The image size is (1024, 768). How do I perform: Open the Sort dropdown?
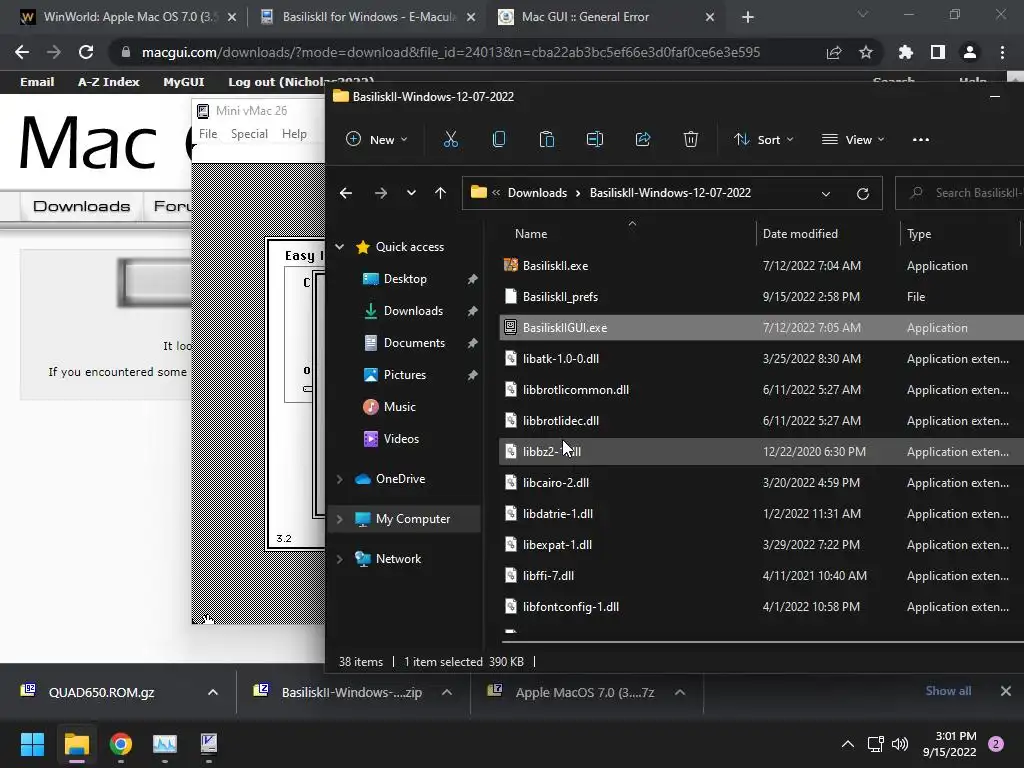pyautogui.click(x=763, y=139)
